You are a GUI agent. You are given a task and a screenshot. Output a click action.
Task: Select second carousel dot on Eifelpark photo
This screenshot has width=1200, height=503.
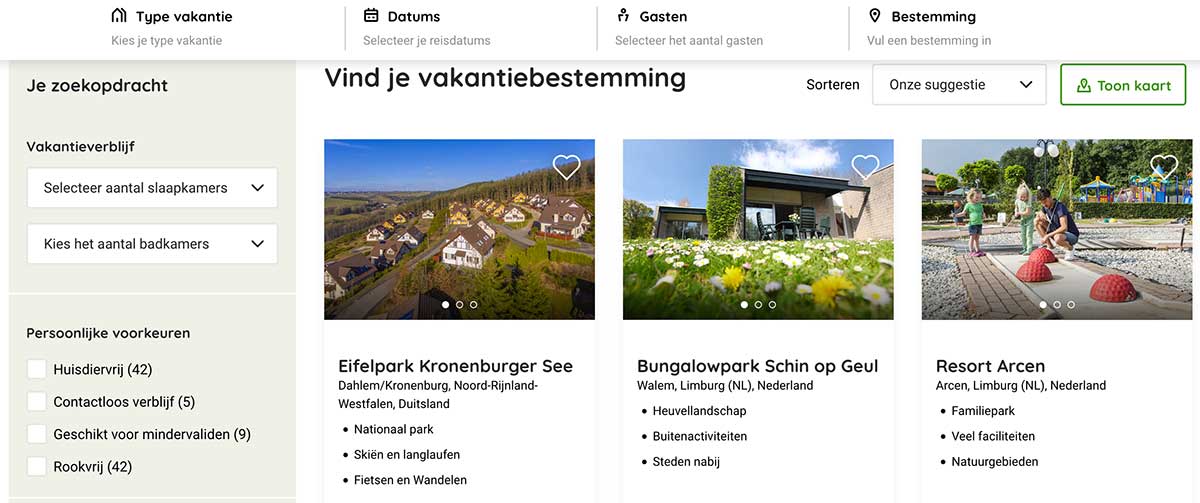tap(459, 304)
